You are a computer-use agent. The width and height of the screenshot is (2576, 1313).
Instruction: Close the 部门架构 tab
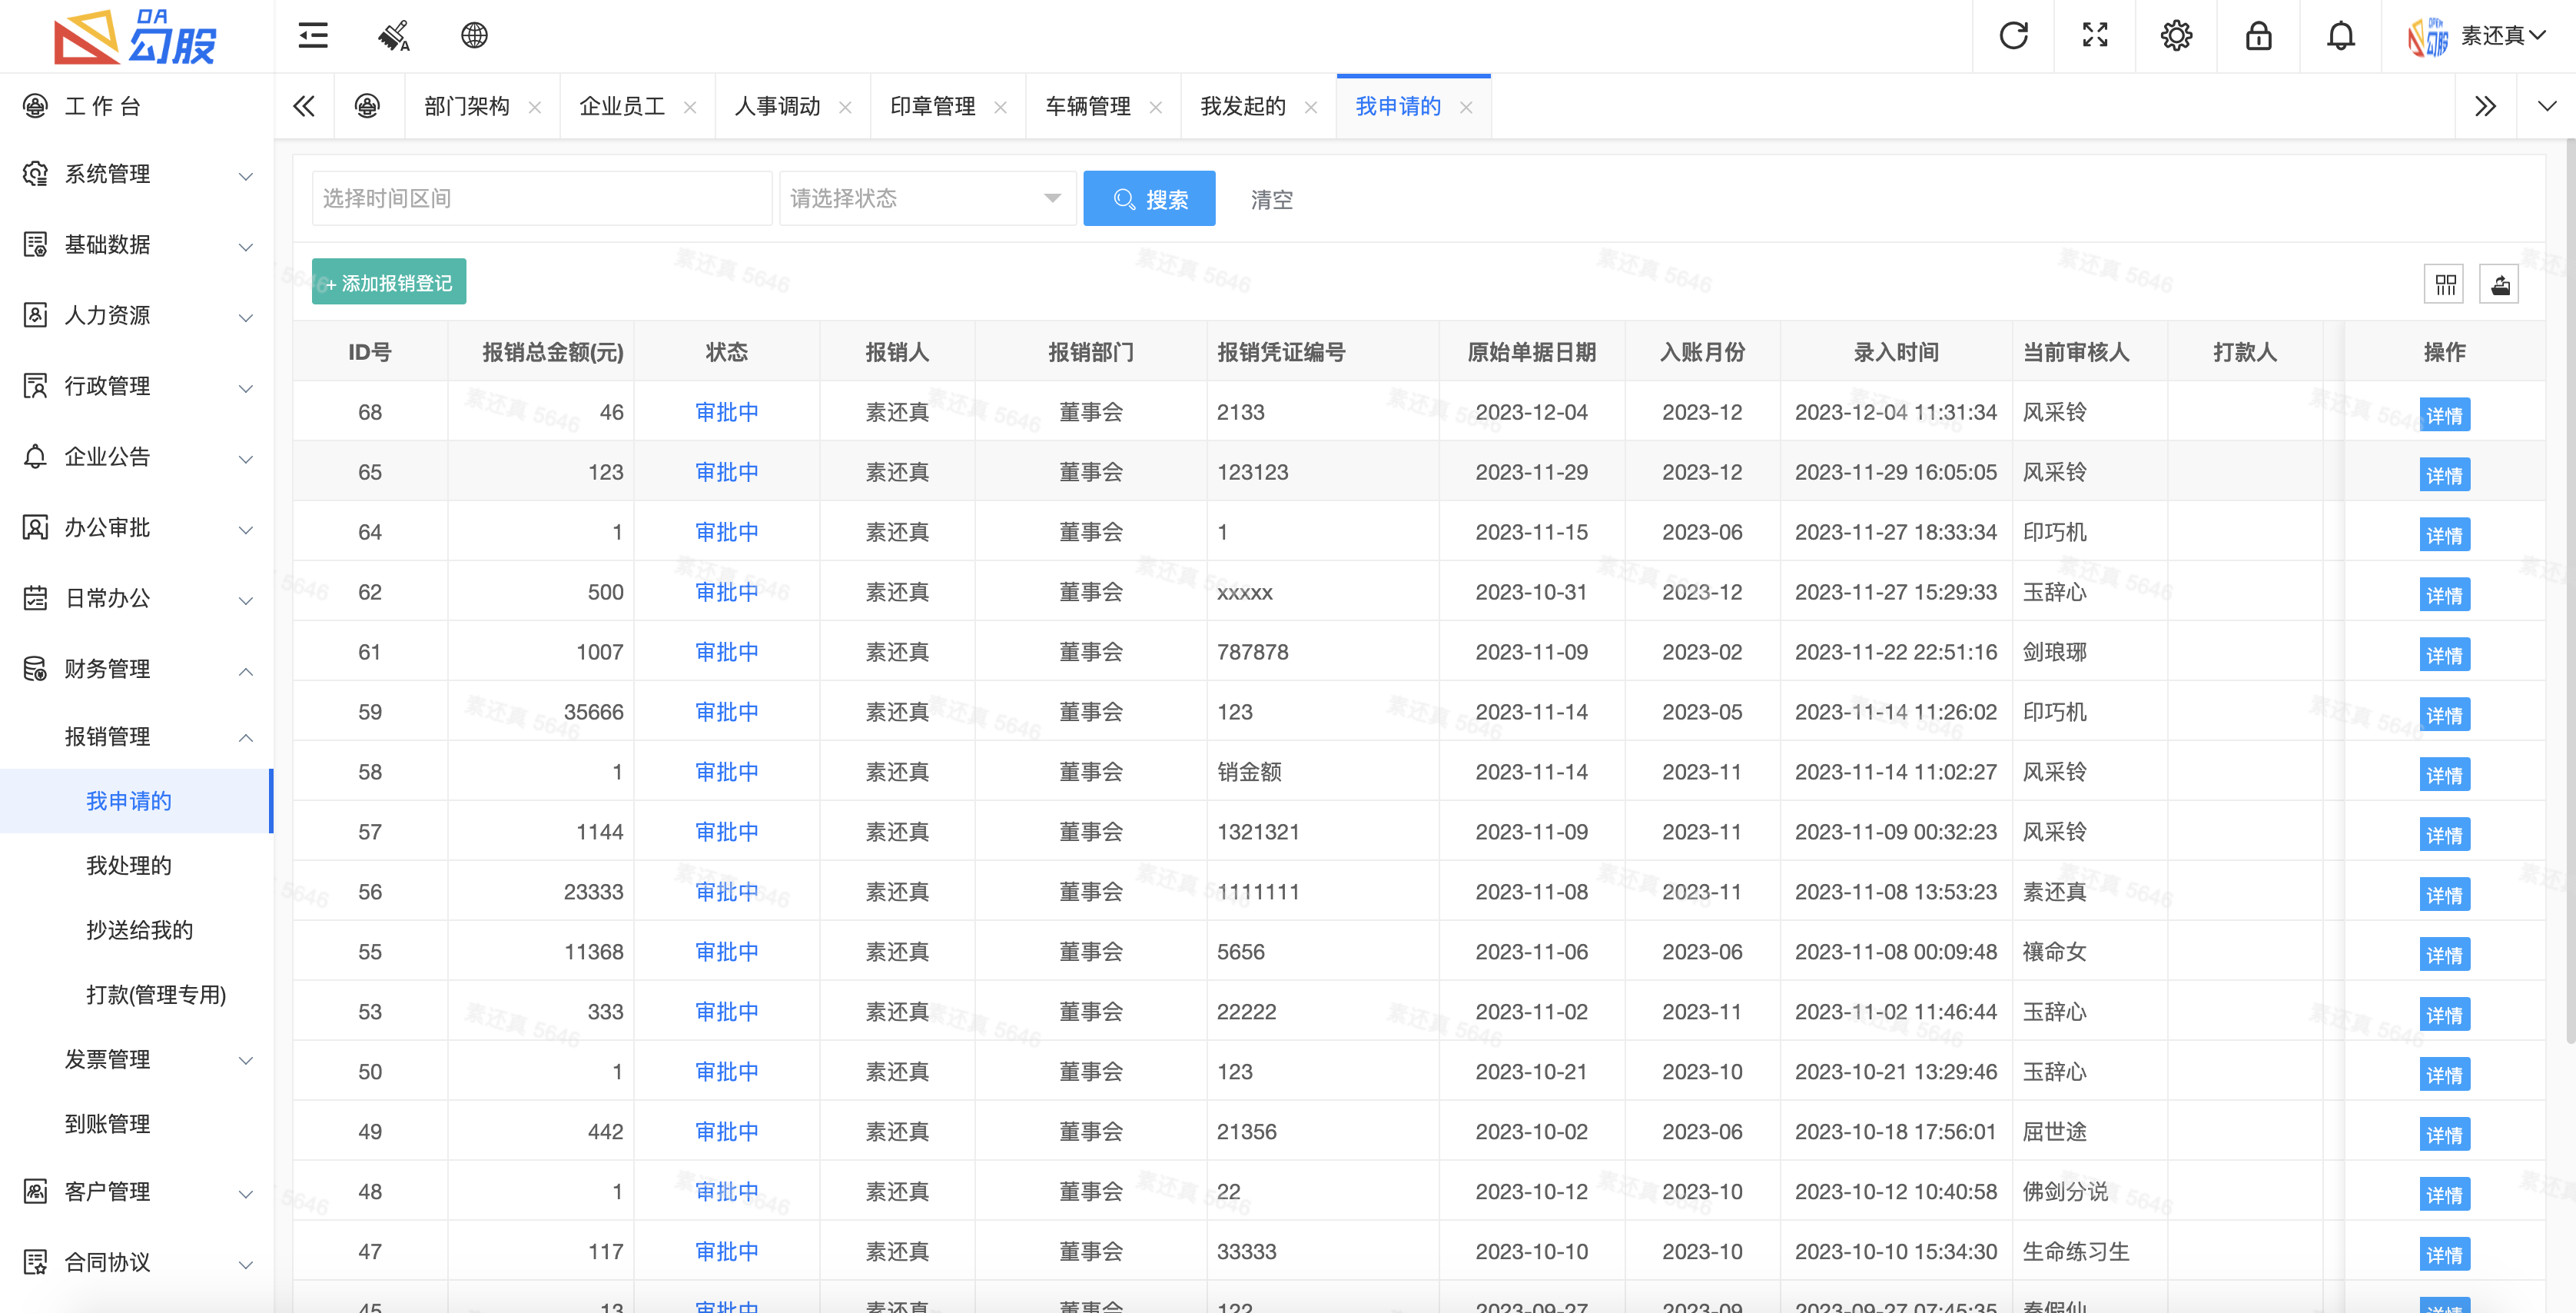(535, 107)
